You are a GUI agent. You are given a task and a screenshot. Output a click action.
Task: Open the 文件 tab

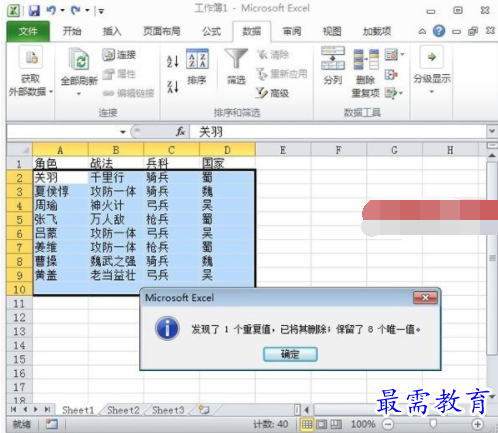click(28, 31)
